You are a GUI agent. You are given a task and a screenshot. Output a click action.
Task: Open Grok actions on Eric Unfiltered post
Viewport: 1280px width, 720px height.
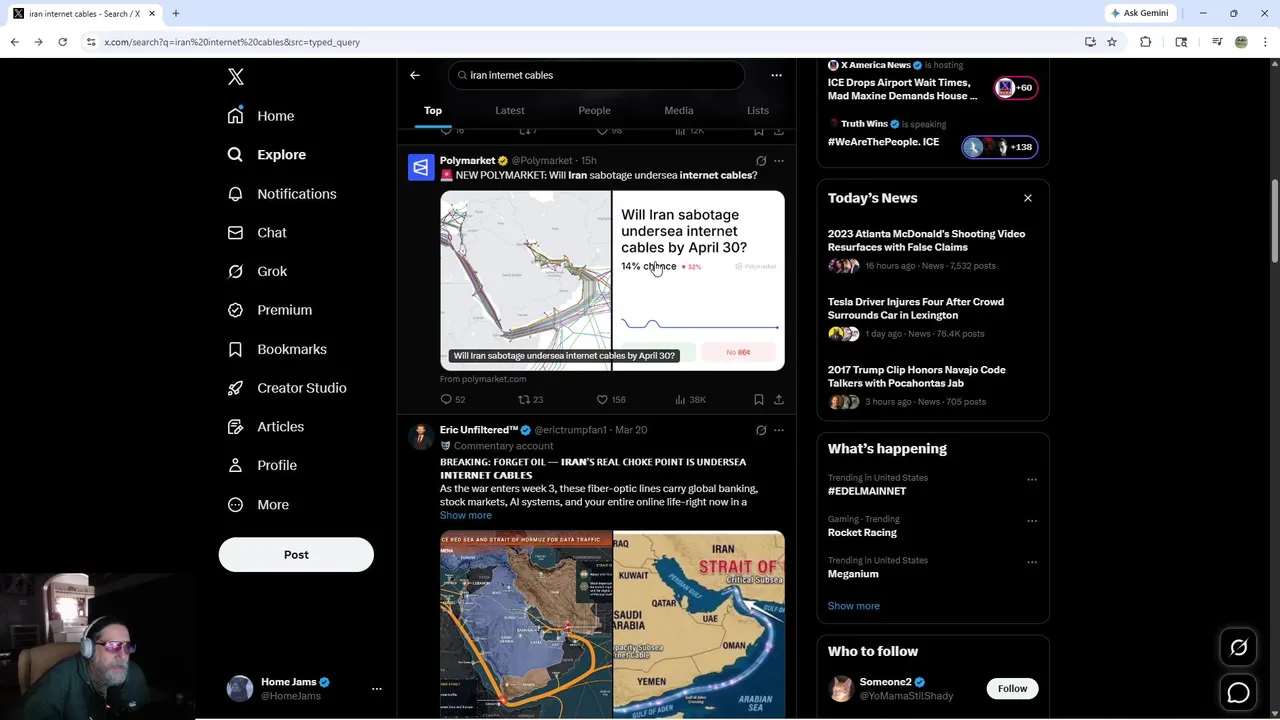[x=761, y=430]
